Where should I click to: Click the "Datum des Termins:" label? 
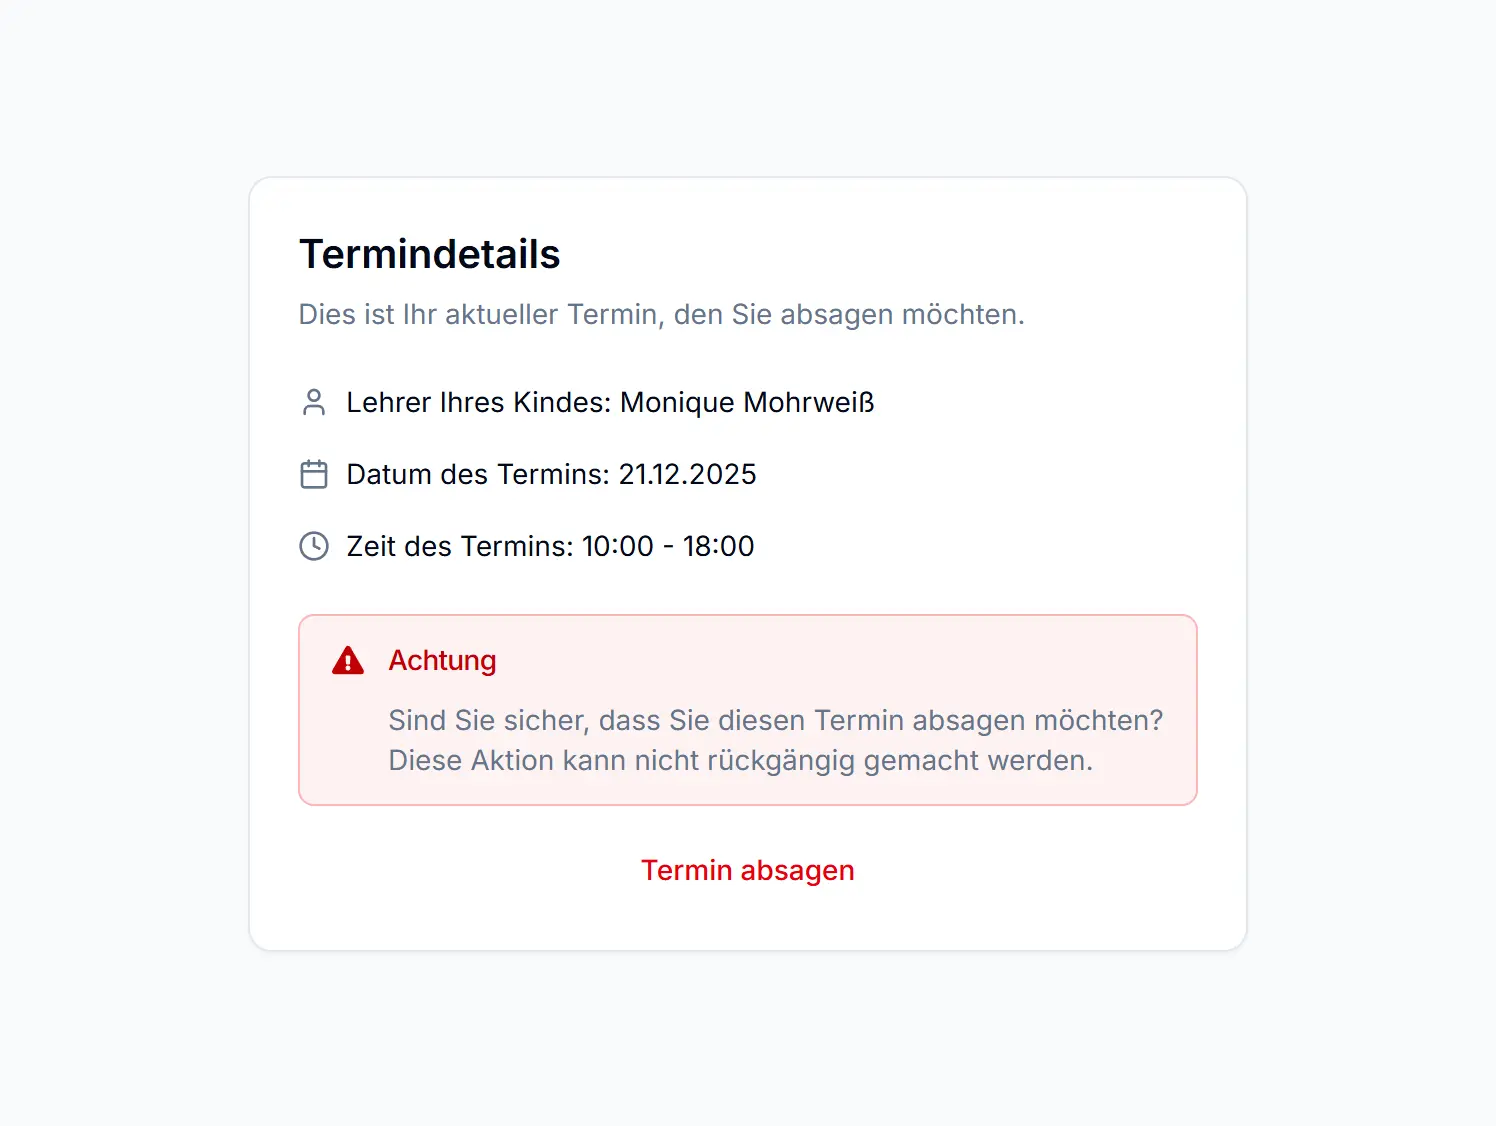click(x=478, y=474)
